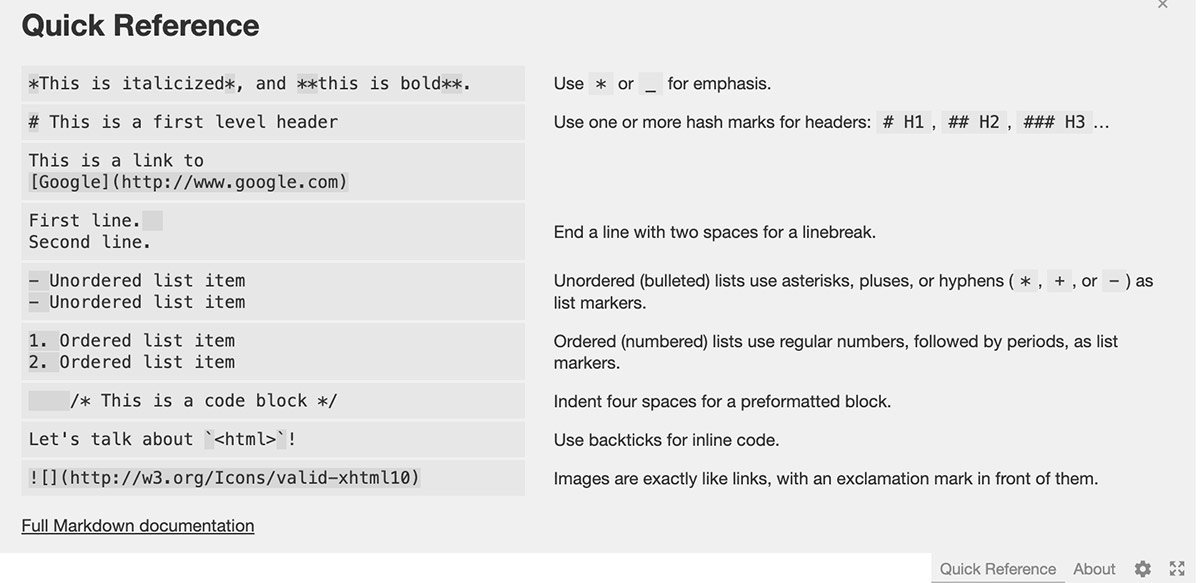This screenshot has width=1200, height=583.
Task: Select the Quick Reference tab
Action: (997, 568)
